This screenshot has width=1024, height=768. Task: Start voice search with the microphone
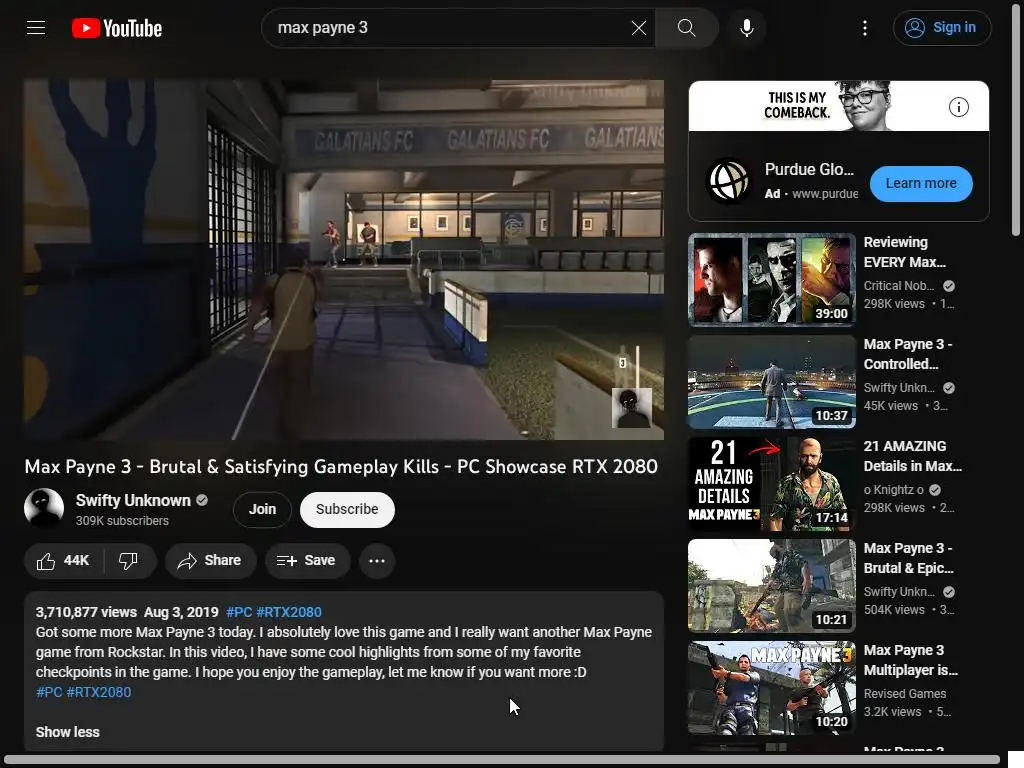tap(746, 27)
